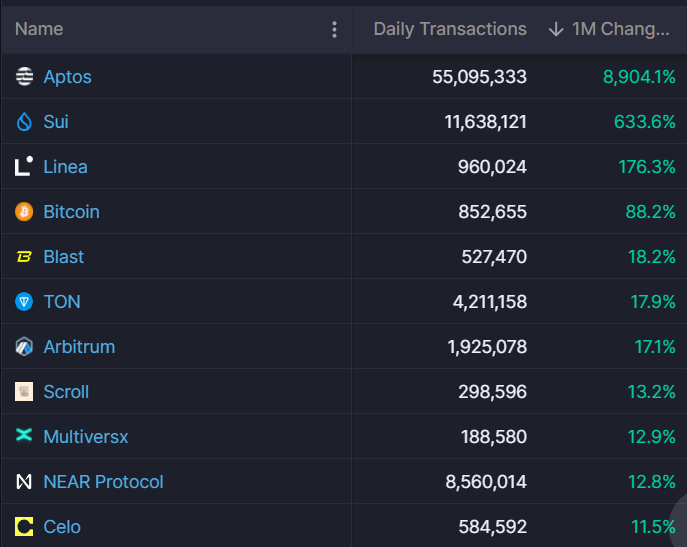Click the NEAR Protocol logo icon

(24, 482)
